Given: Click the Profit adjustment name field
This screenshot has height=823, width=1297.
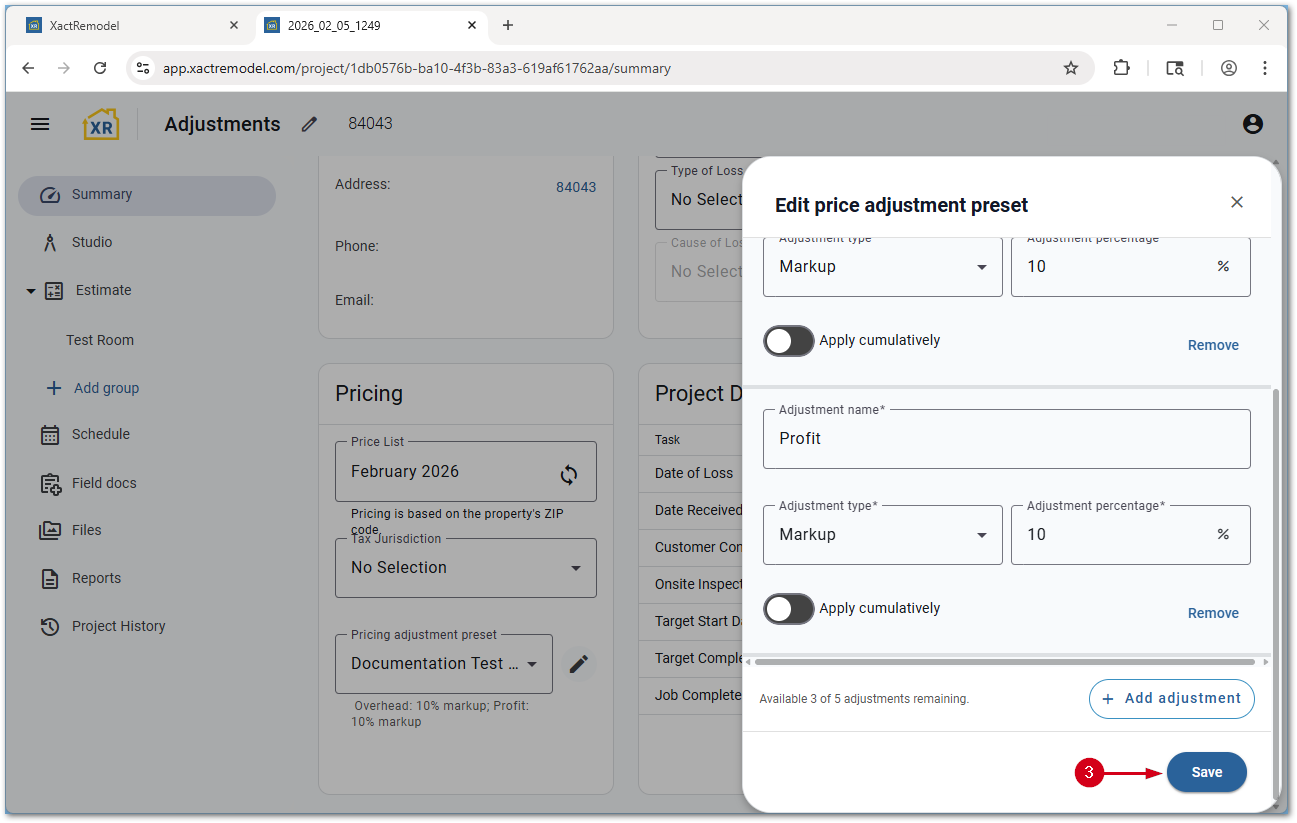Looking at the screenshot, I should pos(1006,439).
